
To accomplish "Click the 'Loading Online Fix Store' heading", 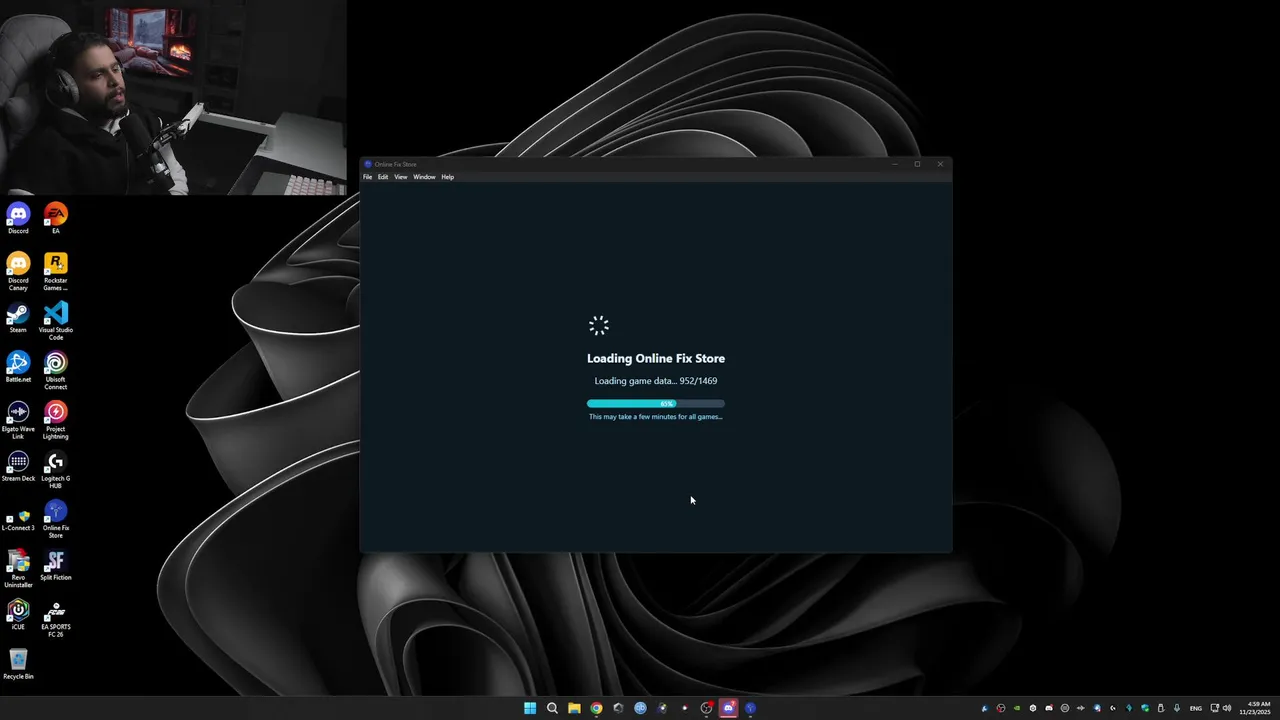I will pos(656,358).
